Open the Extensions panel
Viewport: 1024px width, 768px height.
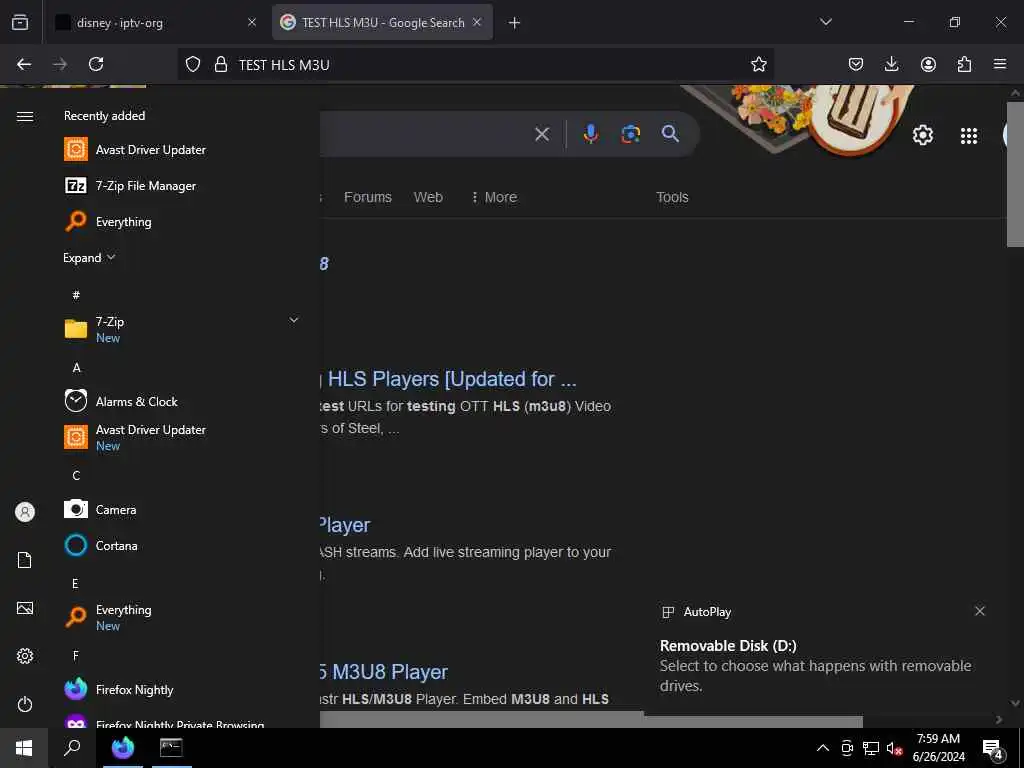coord(964,64)
